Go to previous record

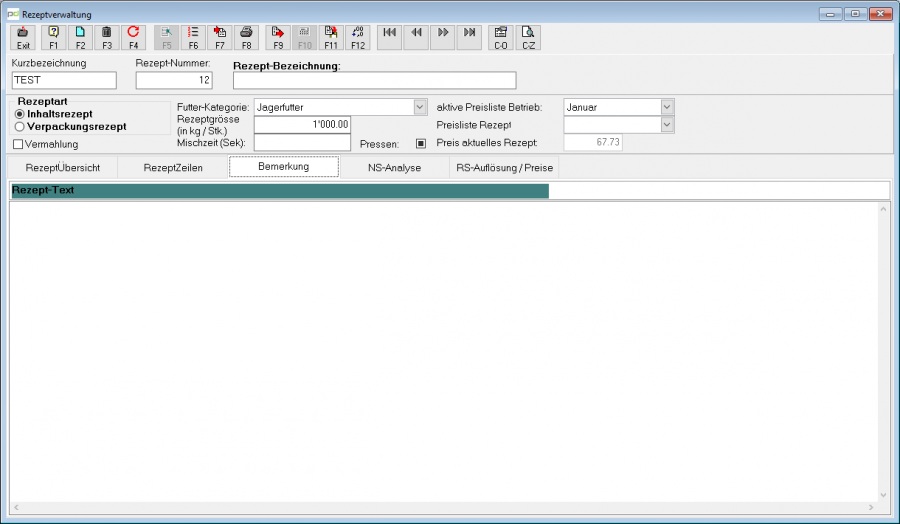(x=416, y=38)
